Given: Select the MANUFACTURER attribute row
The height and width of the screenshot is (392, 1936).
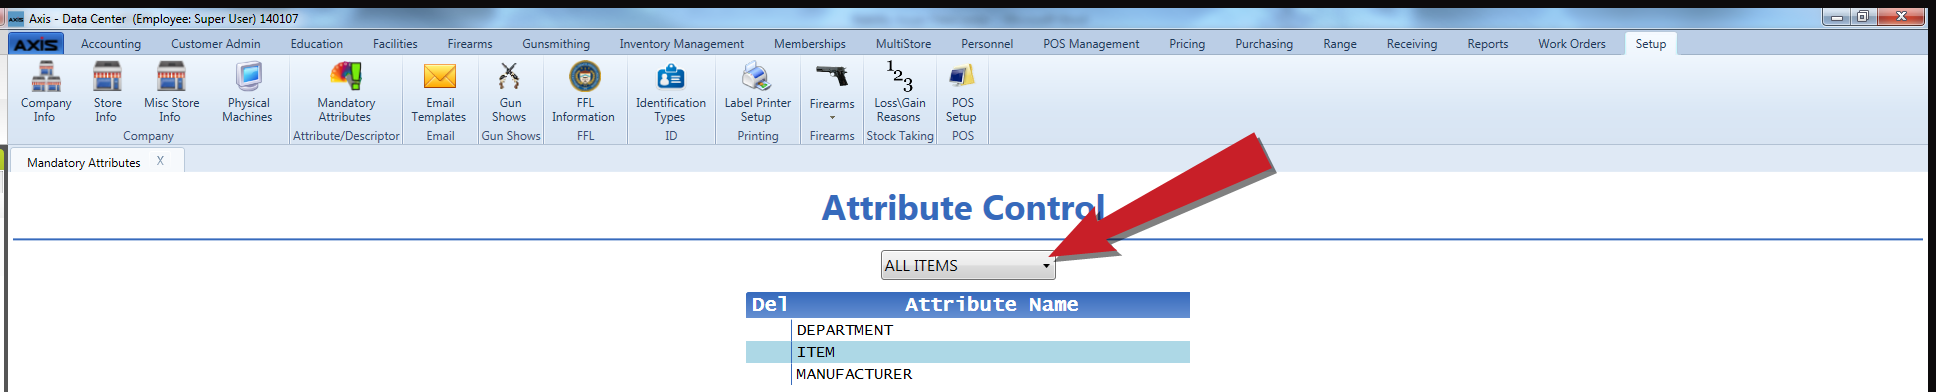Looking at the screenshot, I should pyautogui.click(x=968, y=374).
